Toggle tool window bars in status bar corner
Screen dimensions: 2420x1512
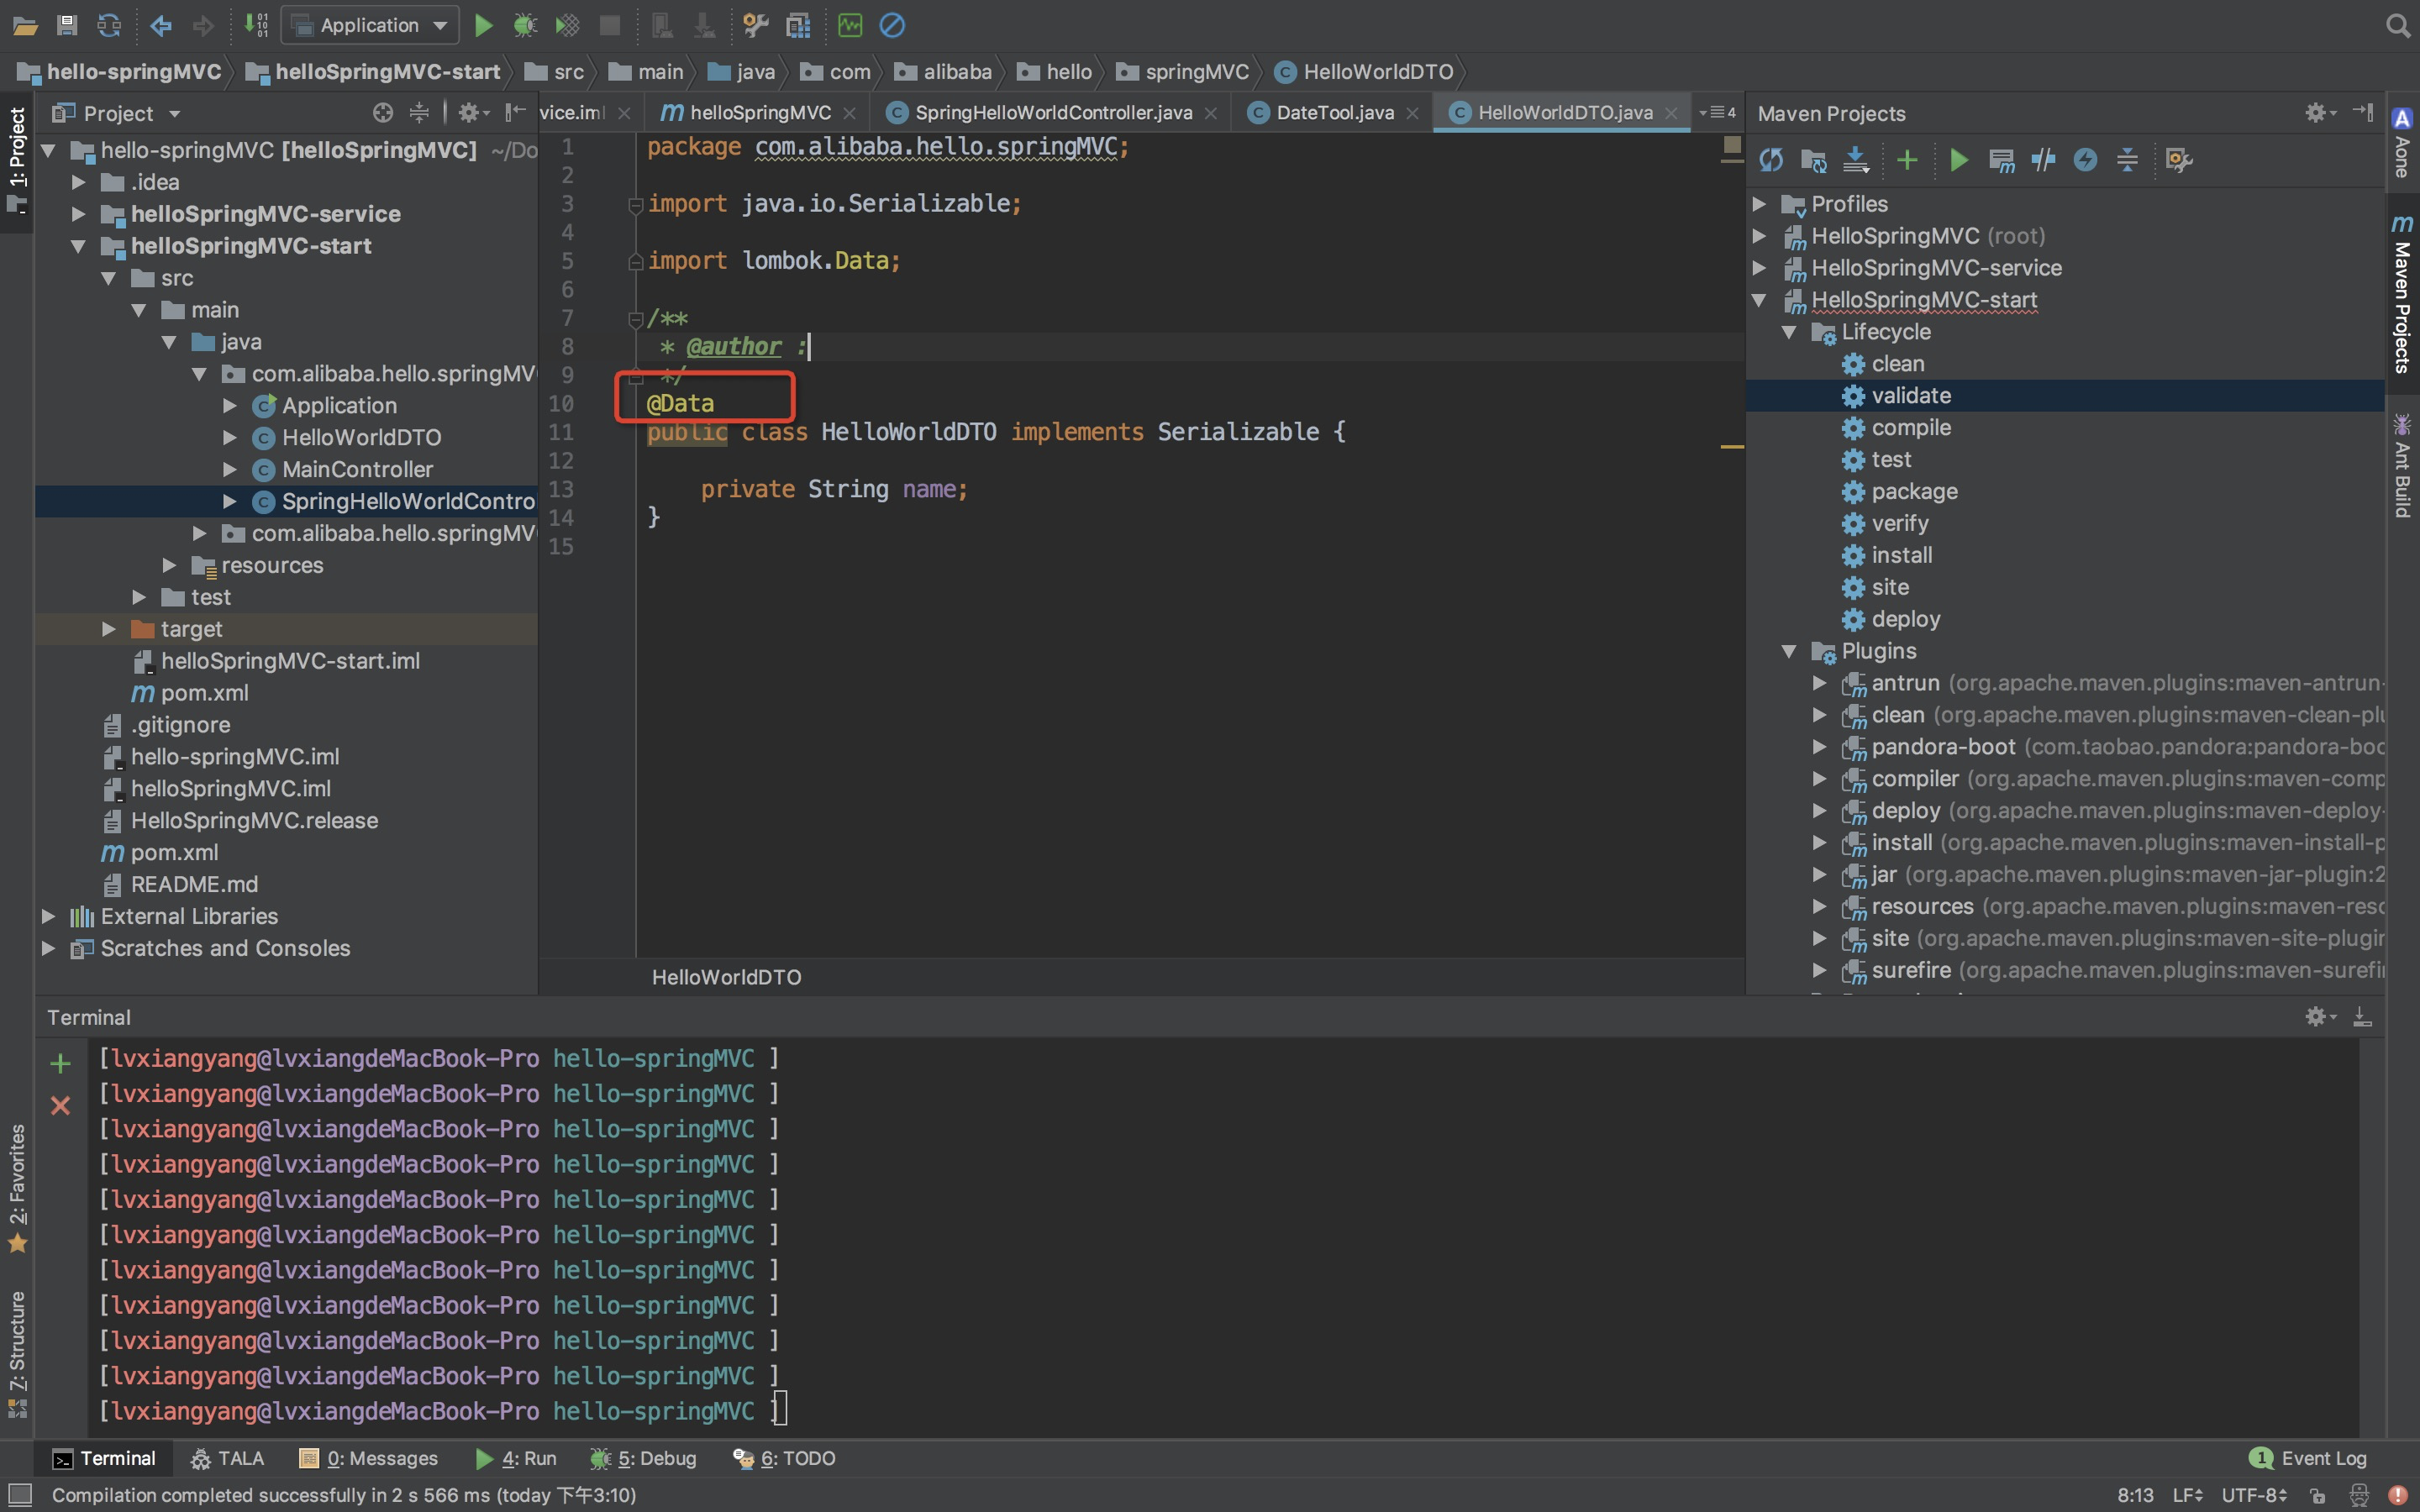click(x=19, y=1495)
